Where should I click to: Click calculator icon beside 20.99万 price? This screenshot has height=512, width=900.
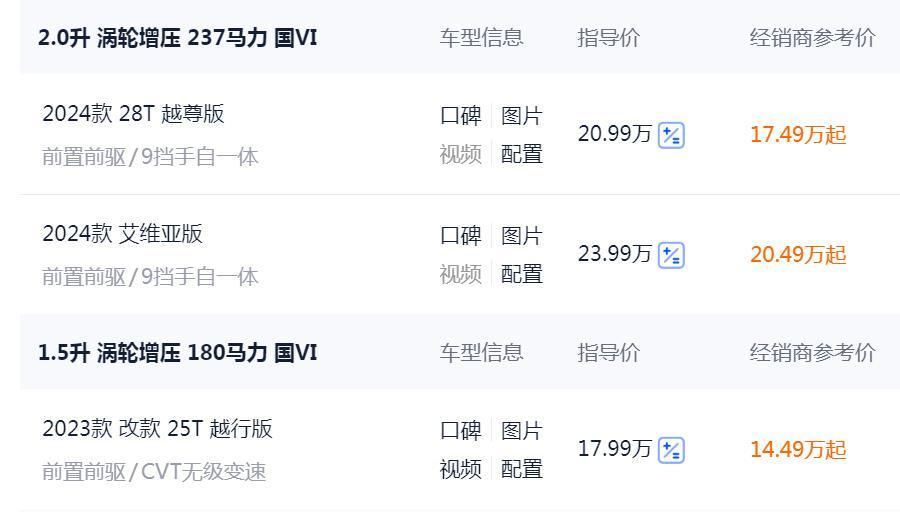click(x=671, y=135)
